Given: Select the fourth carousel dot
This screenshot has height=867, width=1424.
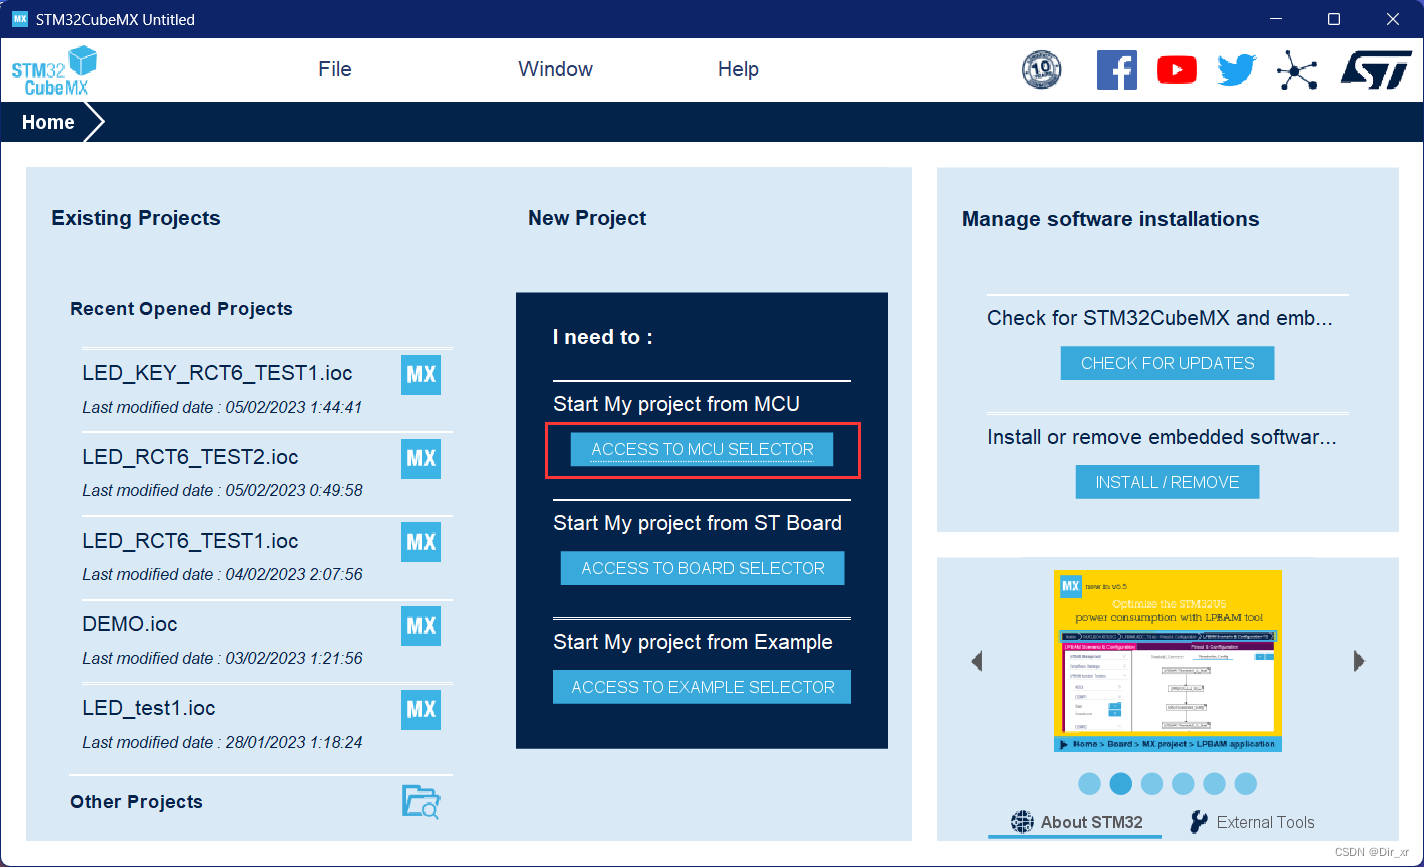Looking at the screenshot, I should click(x=1183, y=783).
